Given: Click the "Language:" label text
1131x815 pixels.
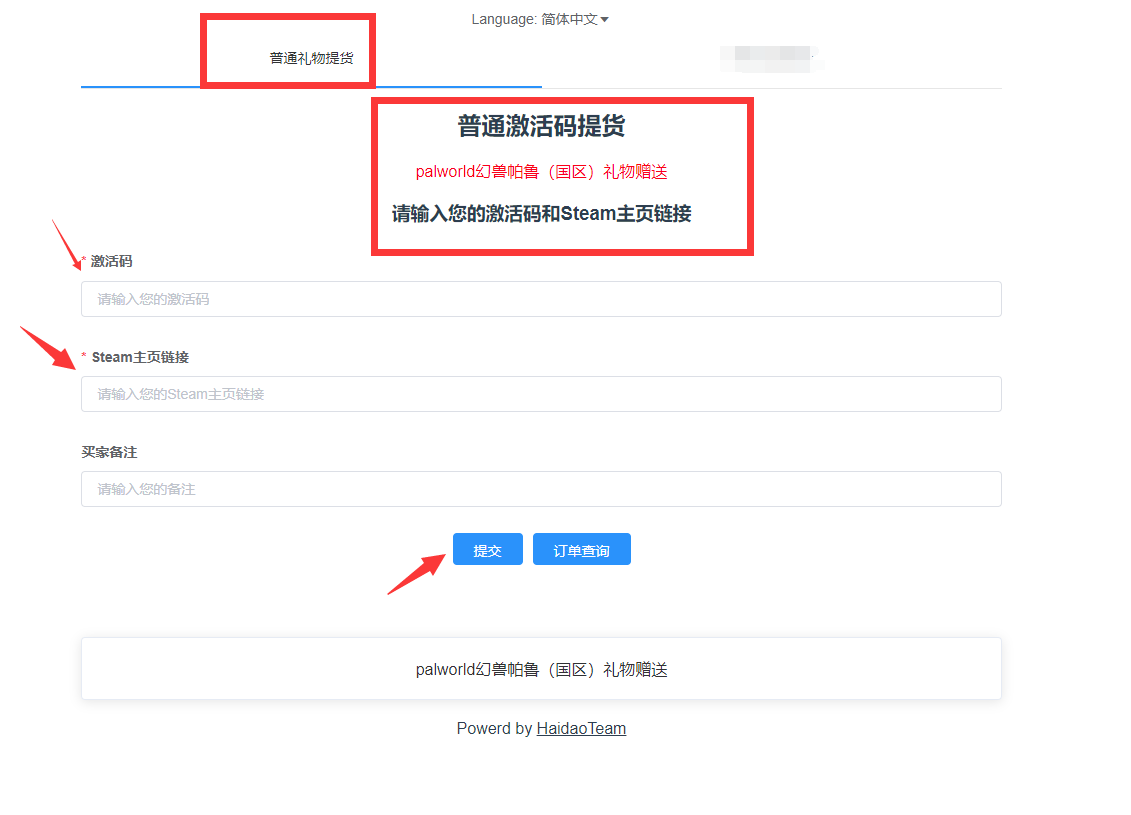Looking at the screenshot, I should [x=504, y=19].
